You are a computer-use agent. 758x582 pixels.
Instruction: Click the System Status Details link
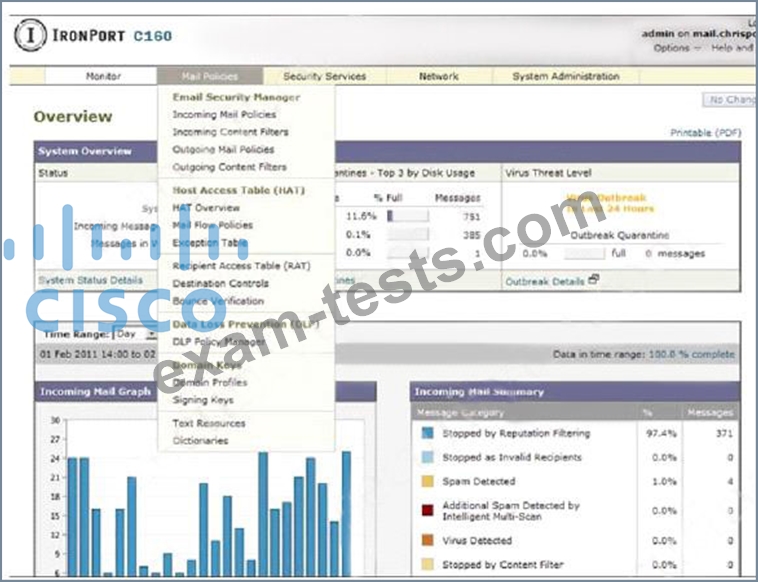tap(90, 280)
